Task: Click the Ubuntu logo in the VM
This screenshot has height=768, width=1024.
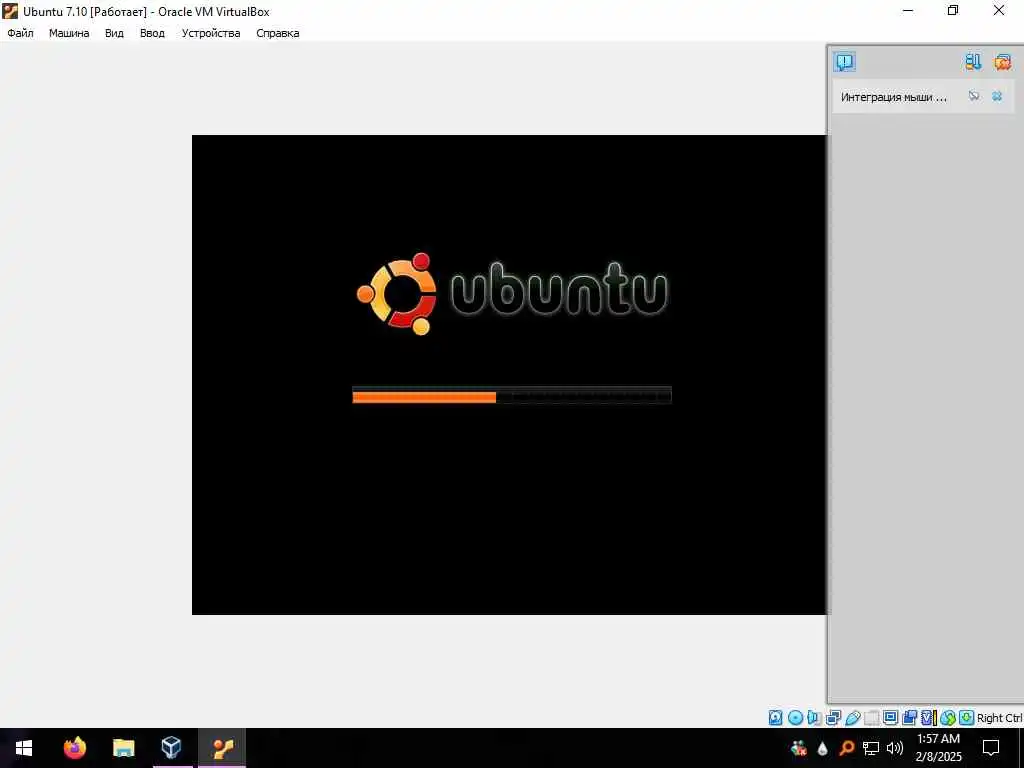Action: click(512, 294)
